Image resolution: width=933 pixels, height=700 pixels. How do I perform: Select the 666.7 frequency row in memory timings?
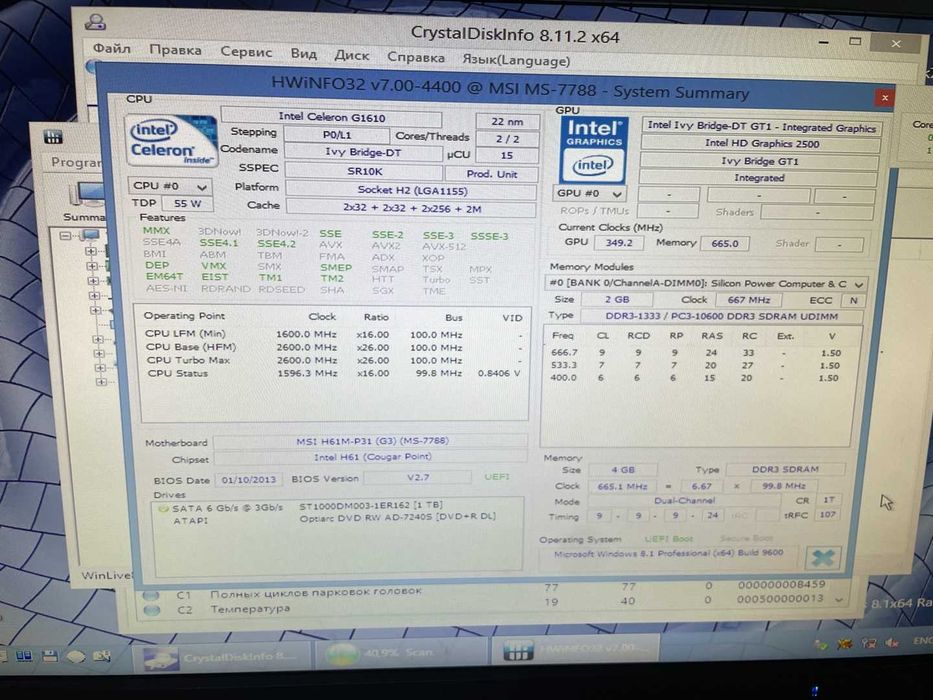(x=695, y=352)
